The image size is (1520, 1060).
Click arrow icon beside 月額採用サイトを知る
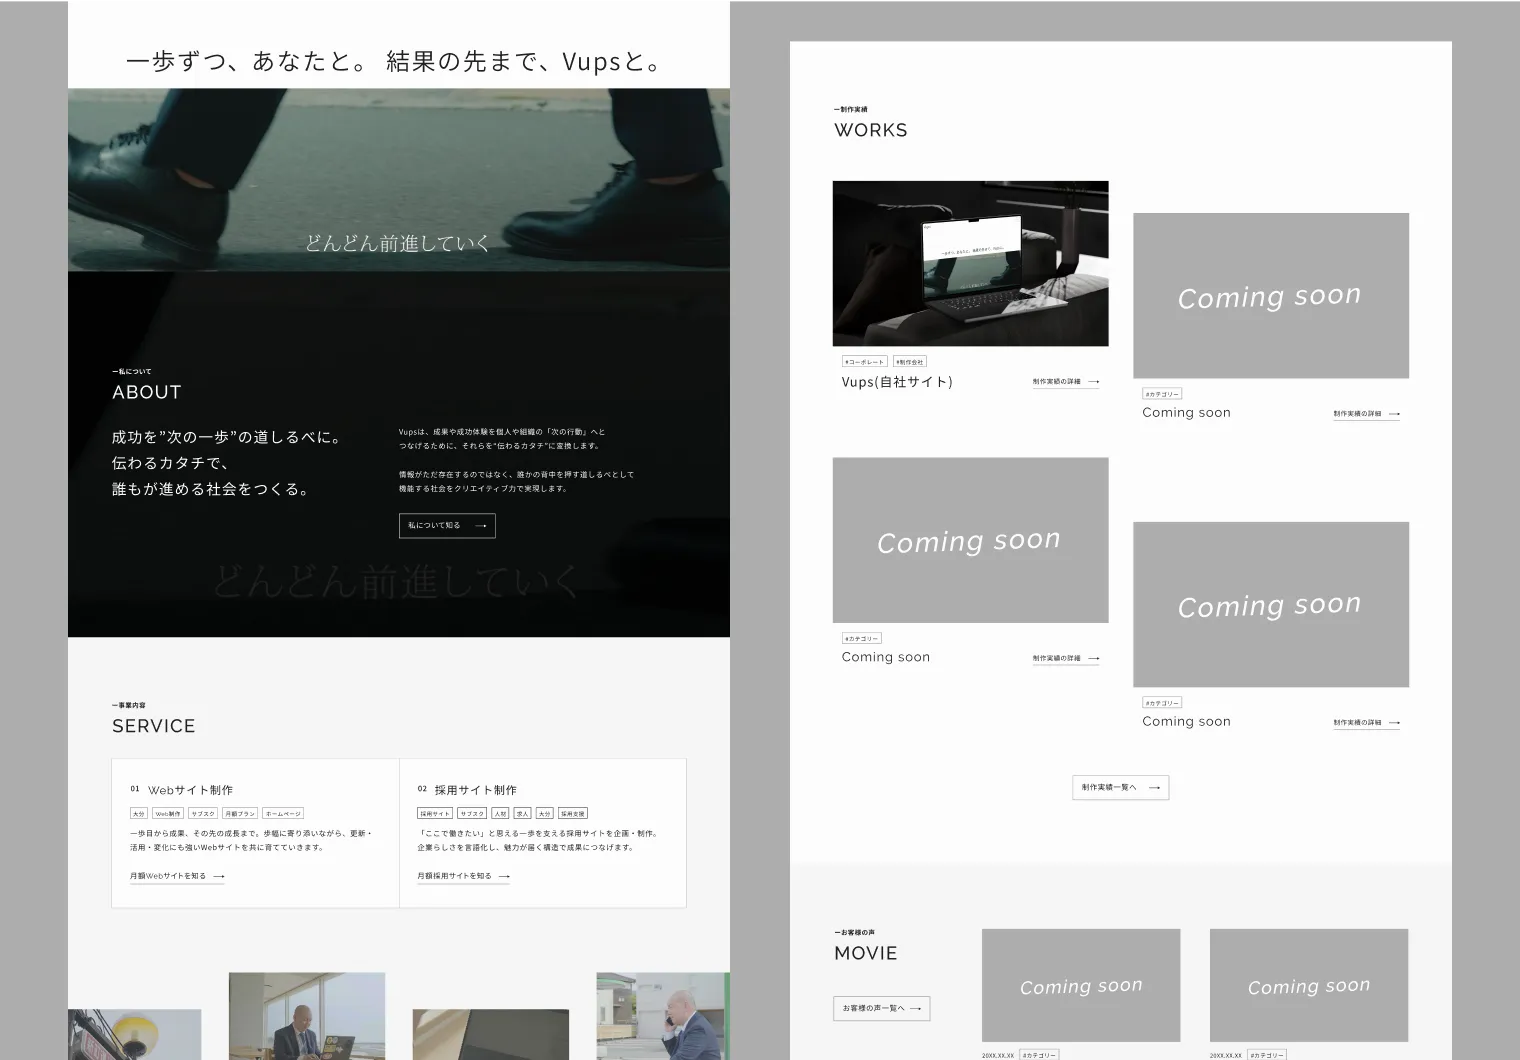[x=504, y=877]
